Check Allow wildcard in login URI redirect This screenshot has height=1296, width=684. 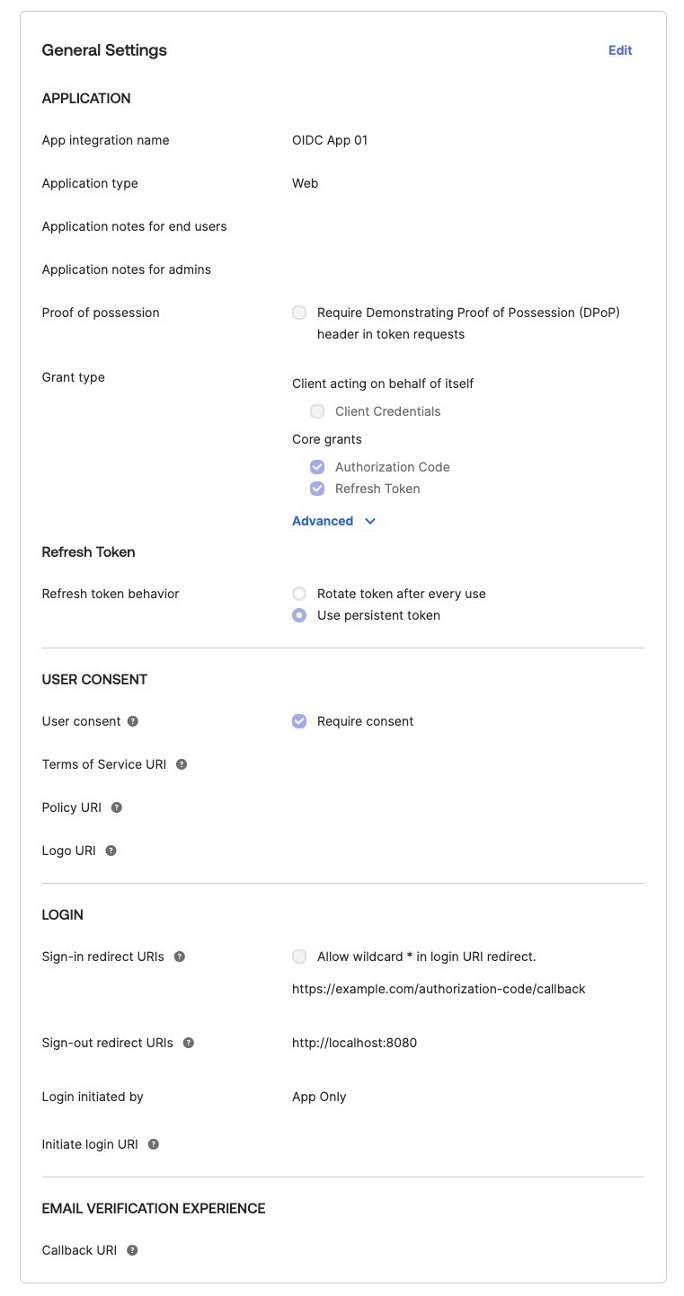pyautogui.click(x=299, y=956)
